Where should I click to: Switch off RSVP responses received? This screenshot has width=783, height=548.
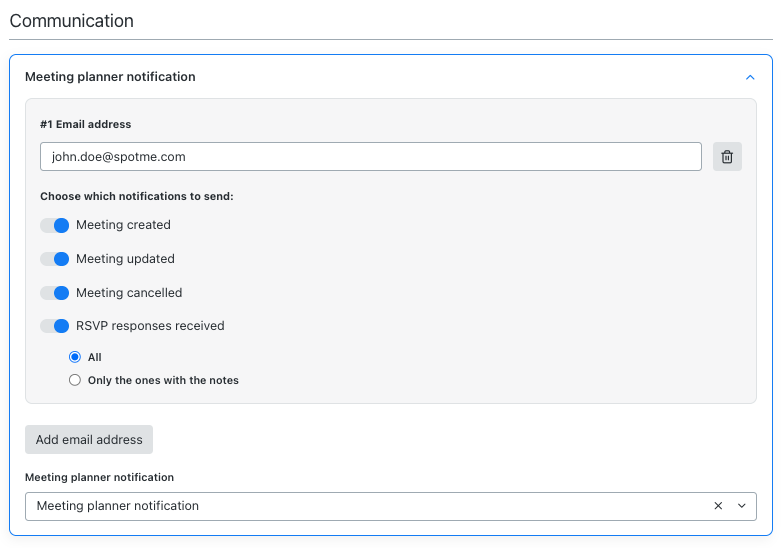pyautogui.click(x=54, y=326)
